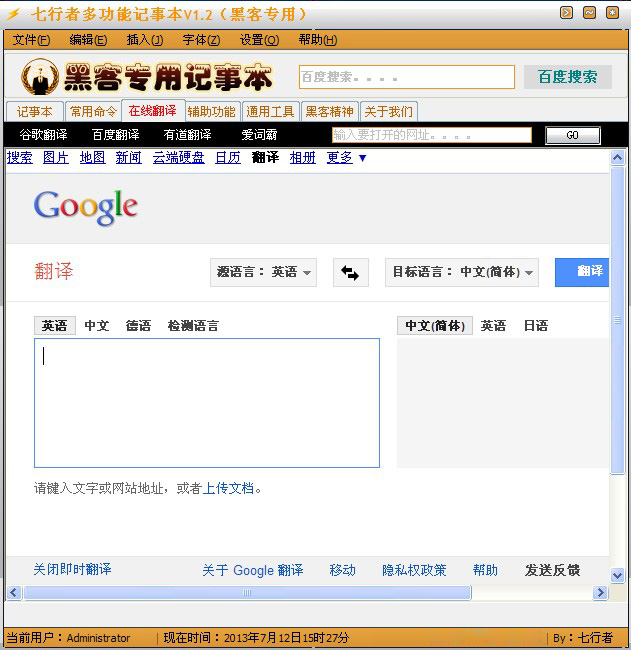Open the 文件(F) menu
Image resolution: width=631 pixels, height=650 pixels.
coord(32,40)
